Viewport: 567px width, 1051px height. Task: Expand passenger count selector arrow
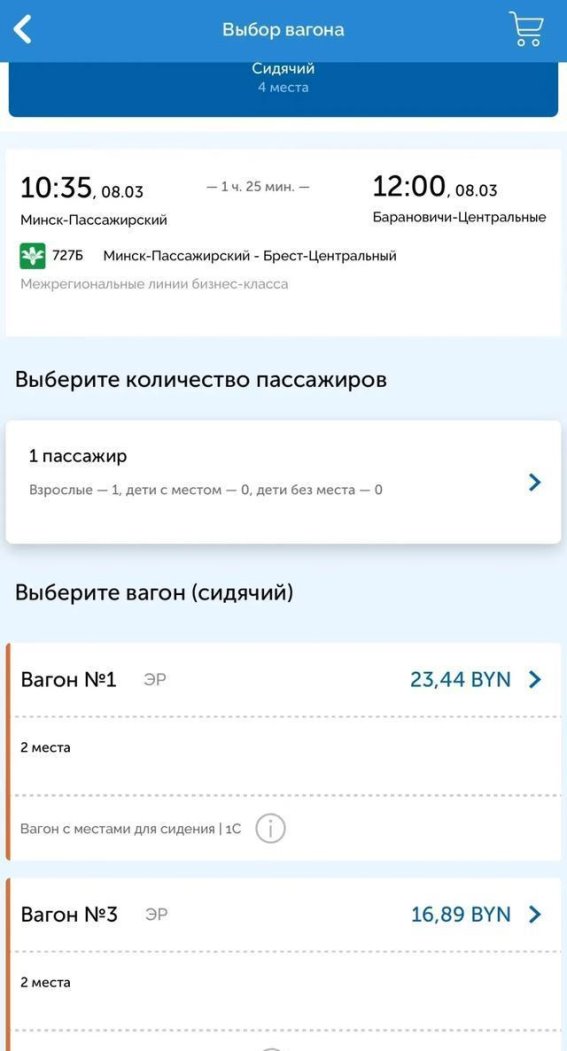point(535,482)
